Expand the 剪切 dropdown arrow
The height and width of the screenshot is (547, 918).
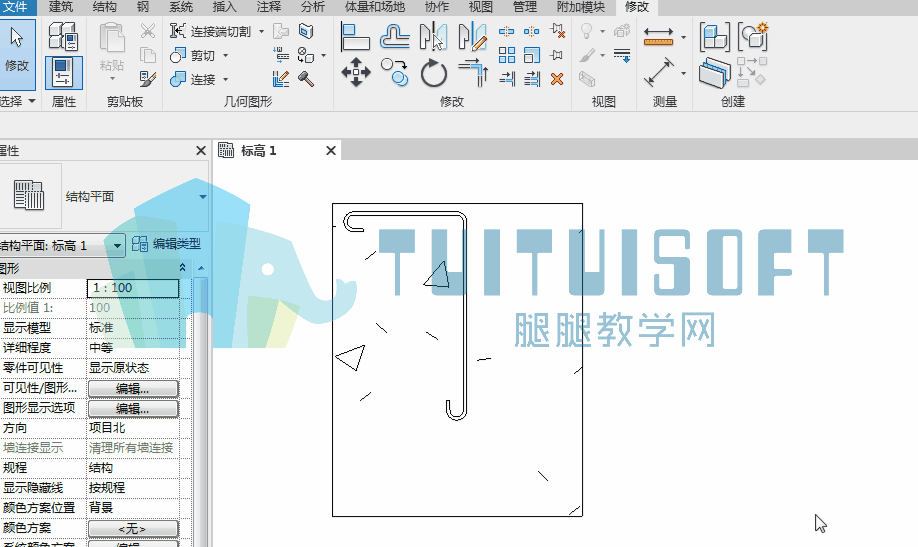(x=225, y=56)
